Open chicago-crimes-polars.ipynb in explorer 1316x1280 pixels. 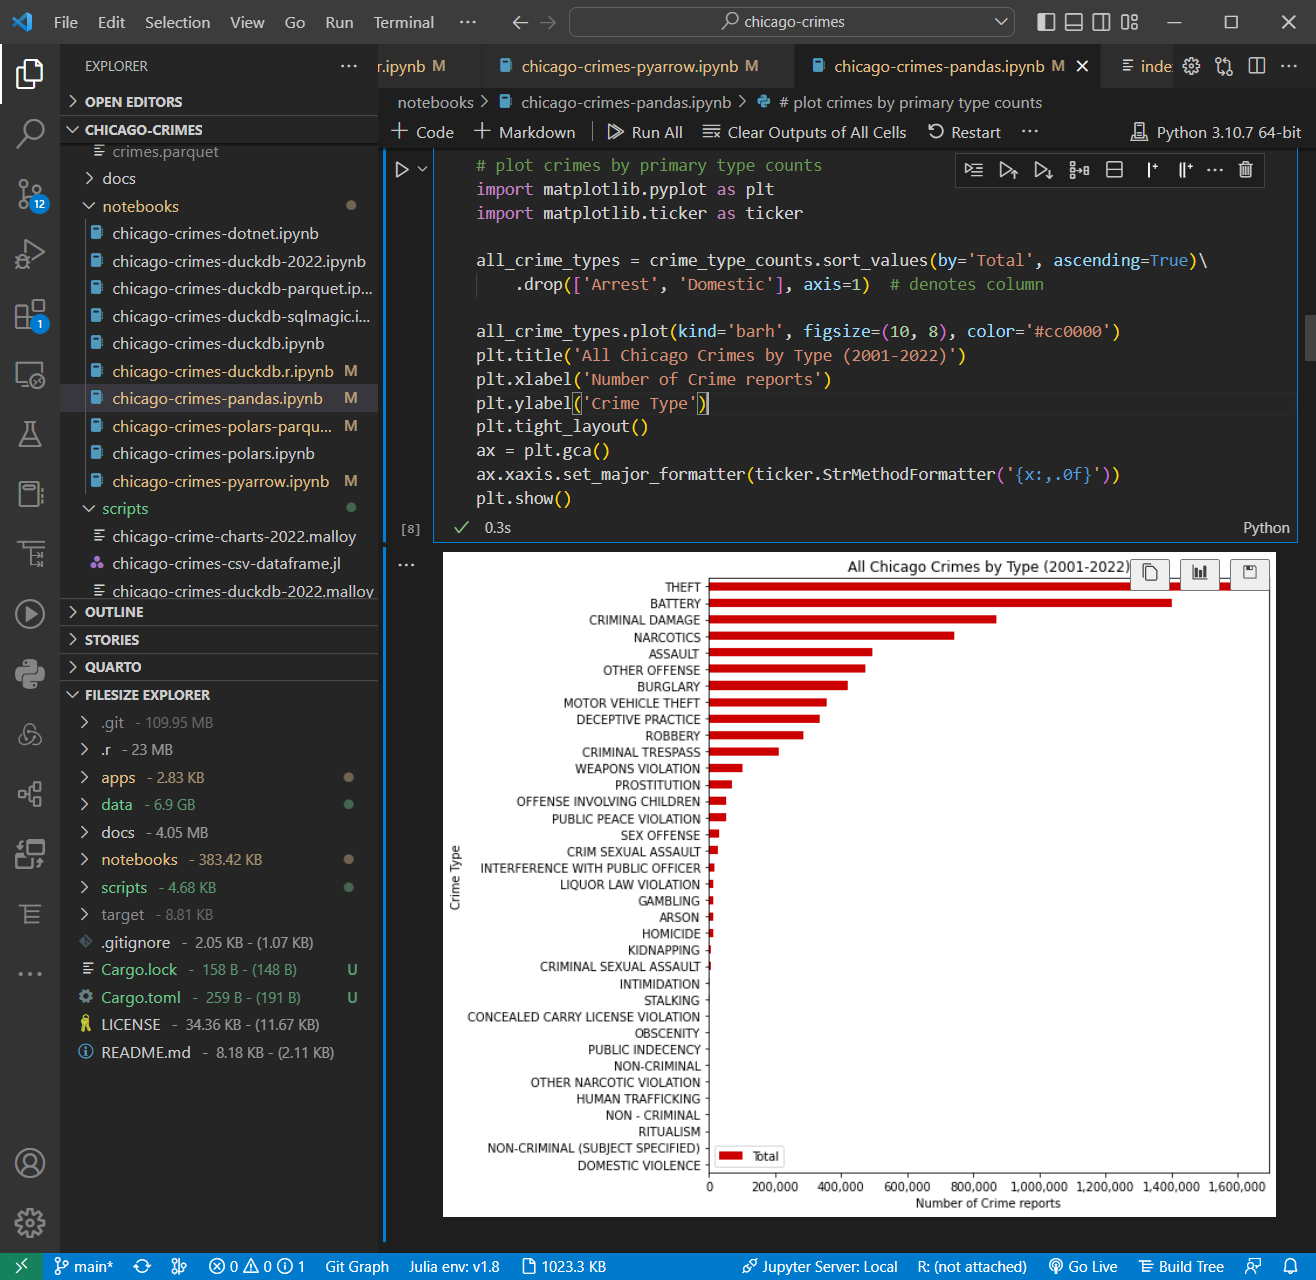coord(213,453)
